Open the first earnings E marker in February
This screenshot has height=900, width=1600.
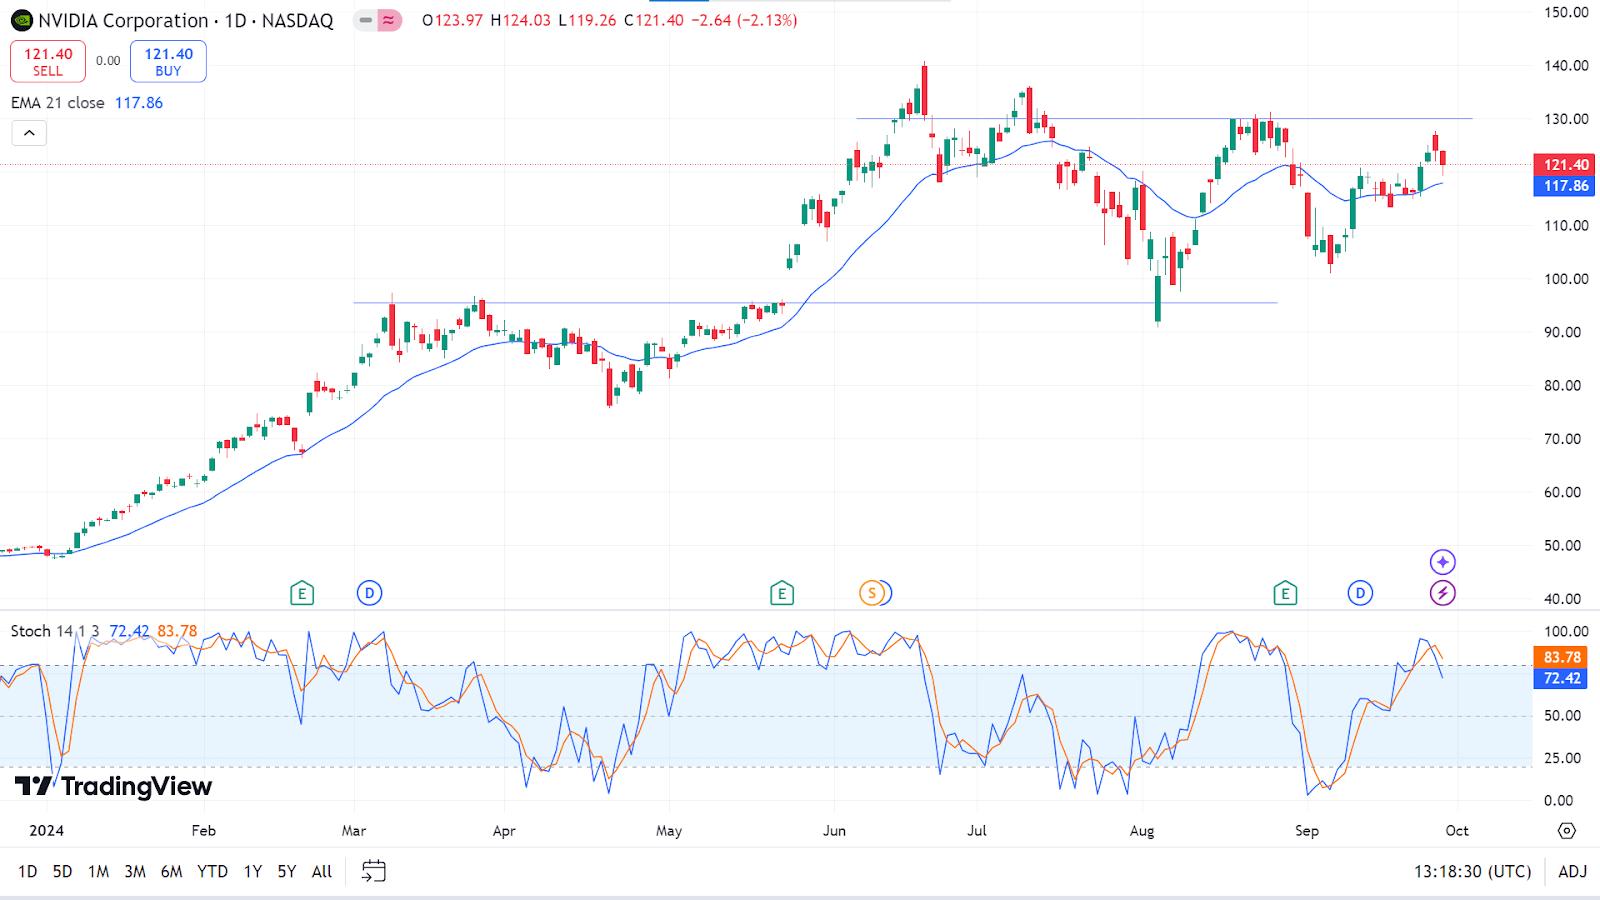pyautogui.click(x=301, y=594)
